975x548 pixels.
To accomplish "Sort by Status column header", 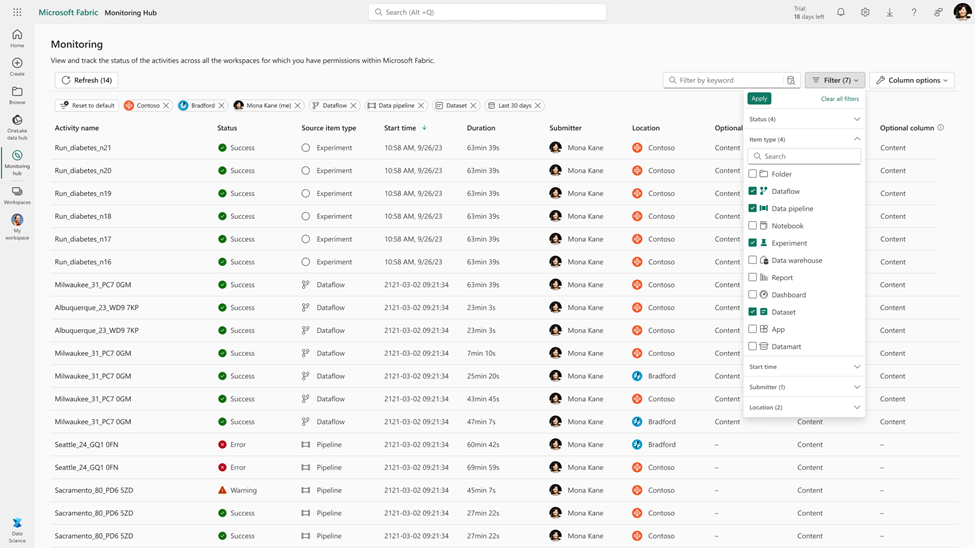I will point(227,128).
